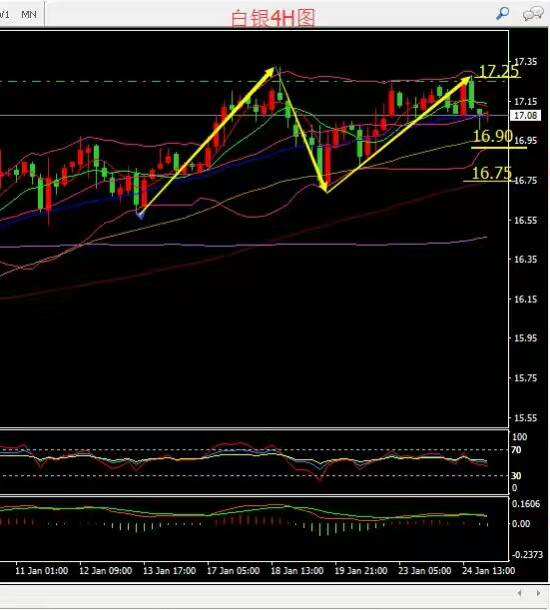This screenshot has height=610, width=550.
Task: Click the horizontal scrollbar track at bottom
Action: [x=255, y=593]
